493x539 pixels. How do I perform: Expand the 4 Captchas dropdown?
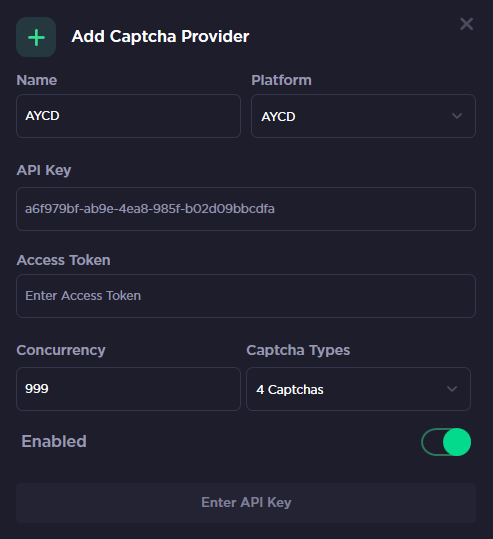[358, 389]
